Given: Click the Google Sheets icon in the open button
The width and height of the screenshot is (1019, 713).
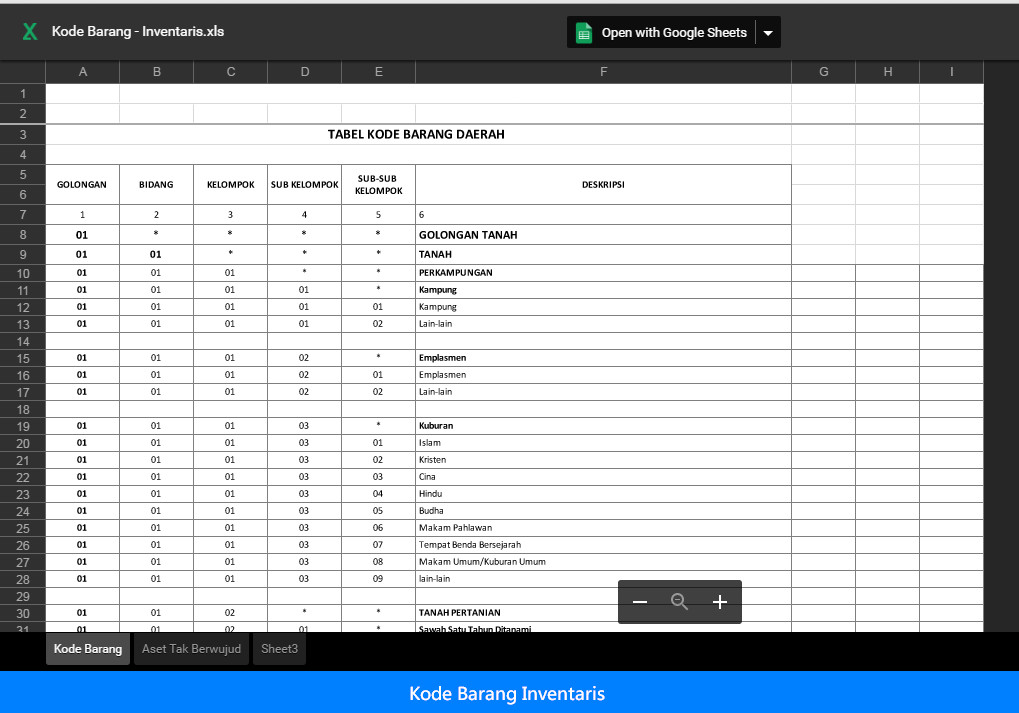Looking at the screenshot, I should click(x=584, y=32).
